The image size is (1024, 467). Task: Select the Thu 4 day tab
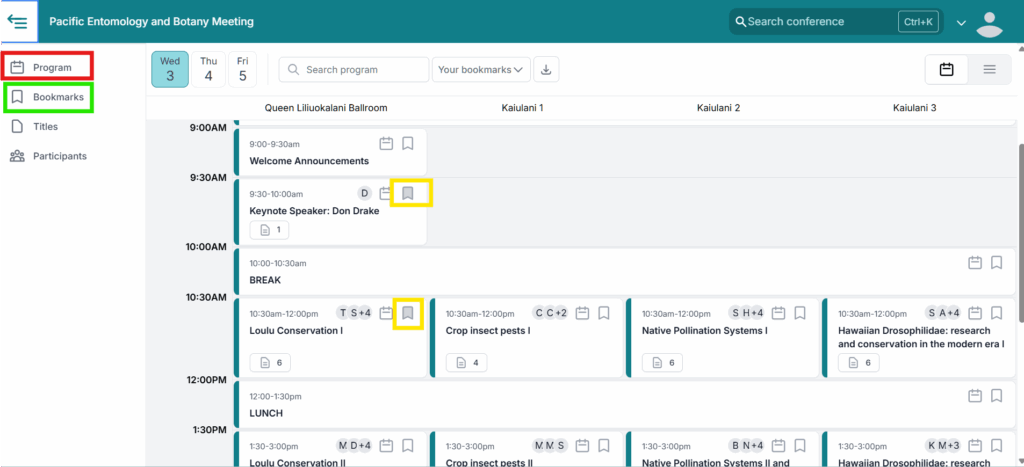(x=208, y=69)
